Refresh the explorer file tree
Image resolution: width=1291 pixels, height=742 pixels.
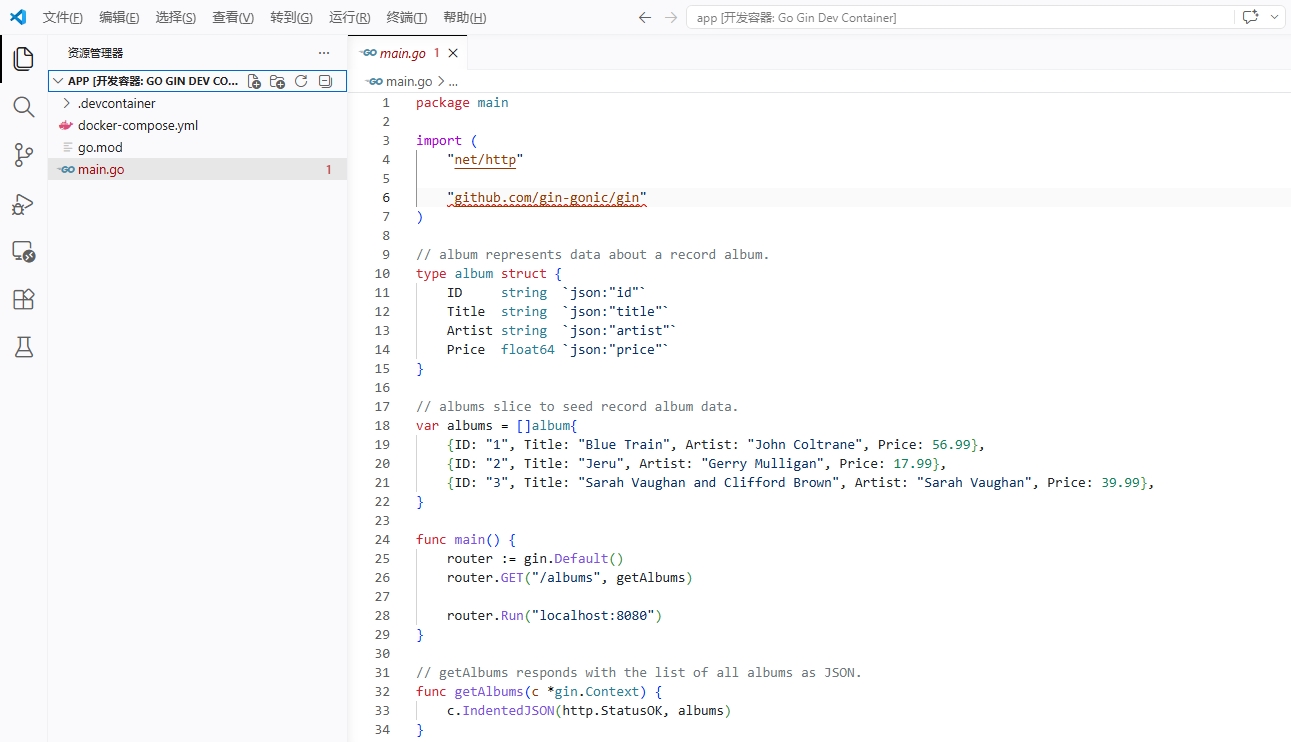(x=301, y=81)
